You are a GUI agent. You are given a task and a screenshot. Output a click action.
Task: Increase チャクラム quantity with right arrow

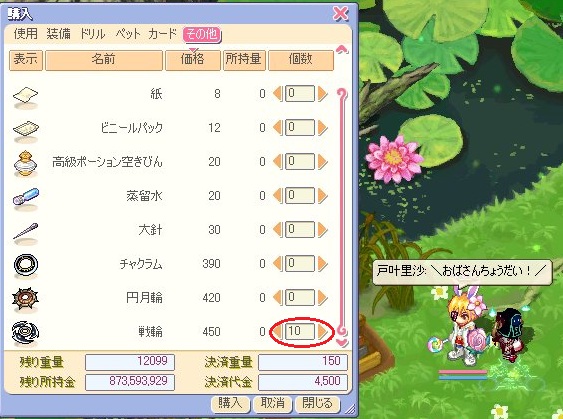pos(322,264)
